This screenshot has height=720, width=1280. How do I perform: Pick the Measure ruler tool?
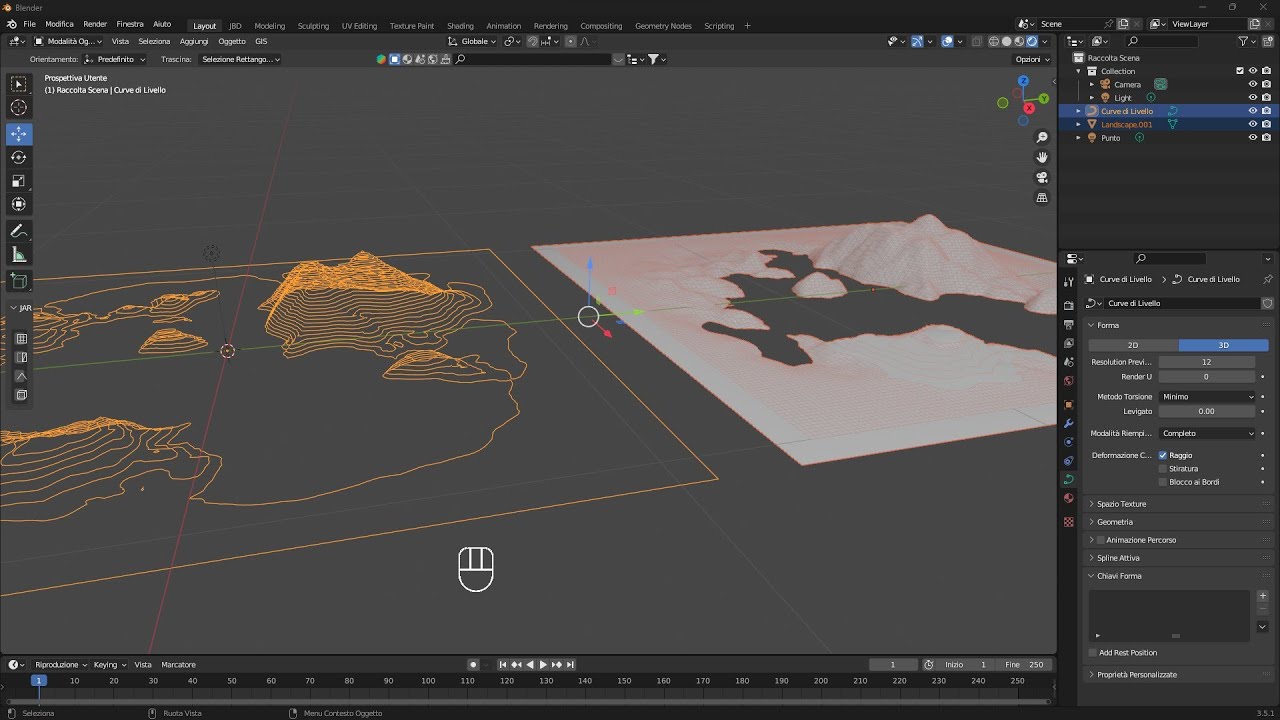coord(19,255)
